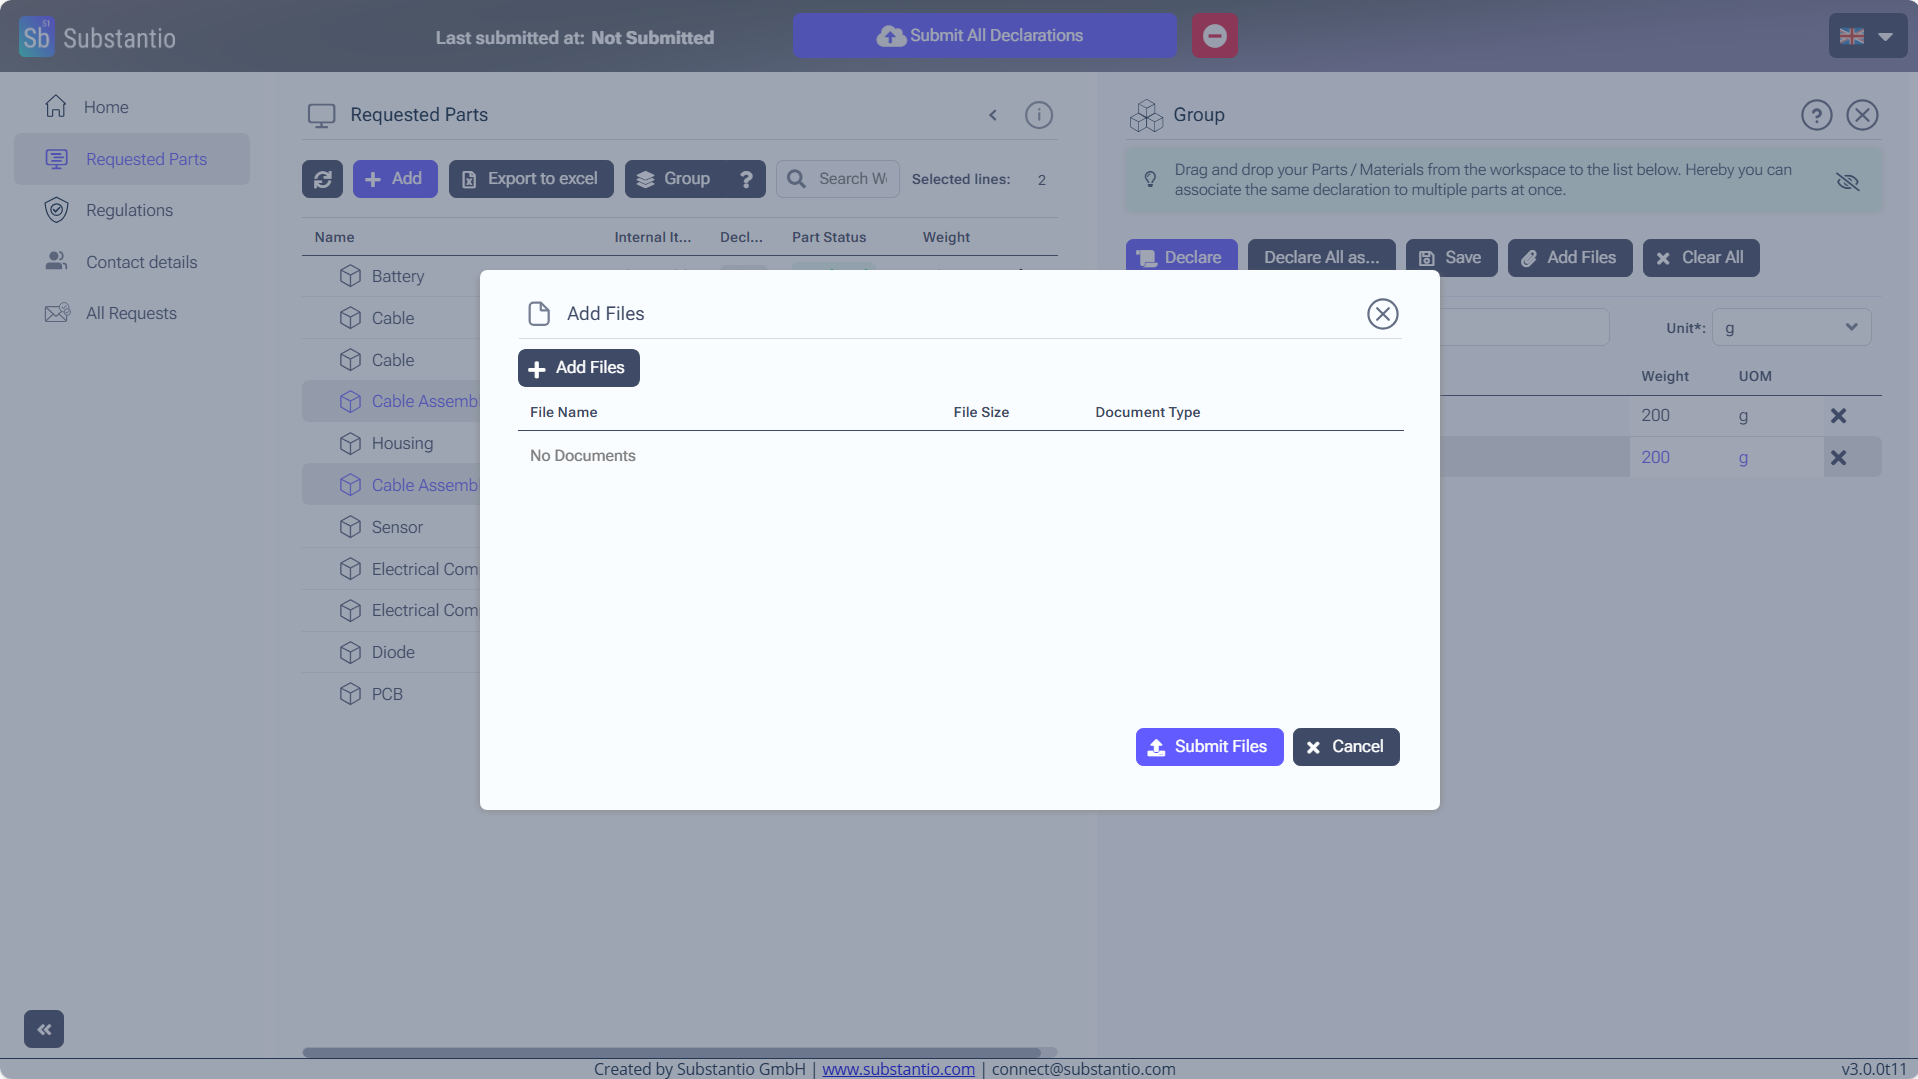Collapse the sidebar with double-arrow button
Viewport: 1918px width, 1079px height.
[44, 1029]
